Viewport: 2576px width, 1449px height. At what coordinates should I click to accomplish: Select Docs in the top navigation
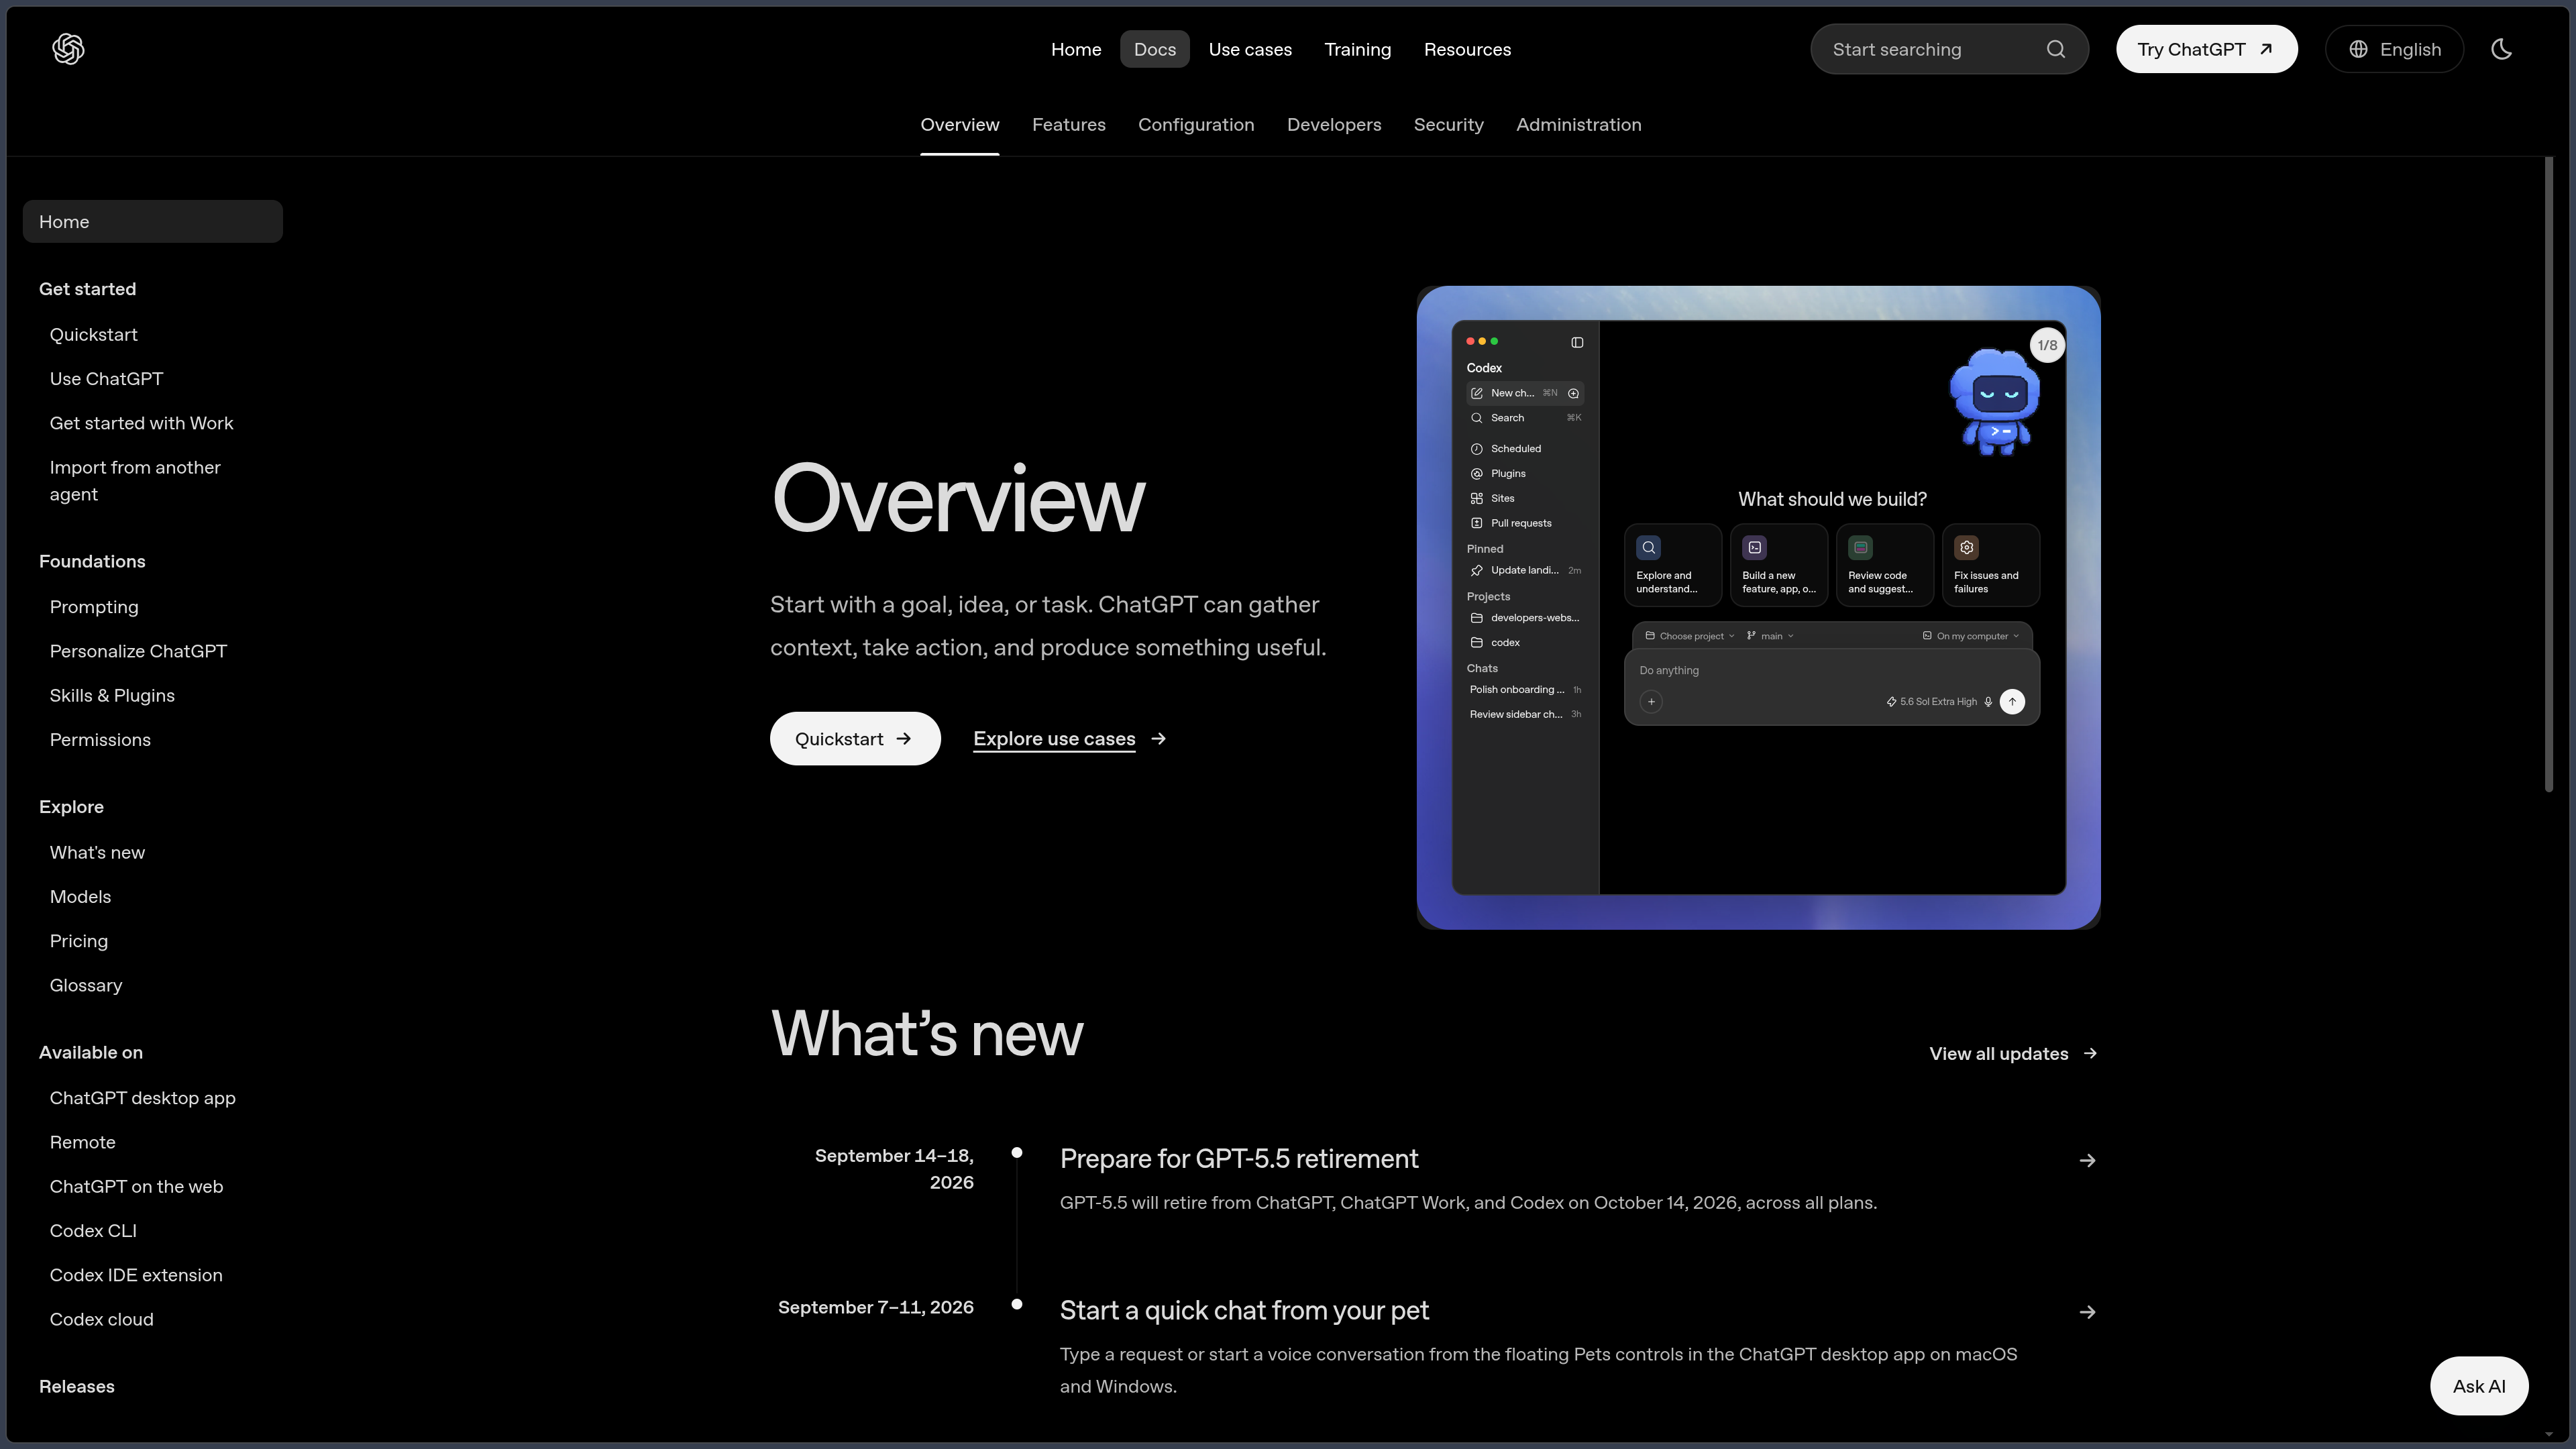(1154, 49)
